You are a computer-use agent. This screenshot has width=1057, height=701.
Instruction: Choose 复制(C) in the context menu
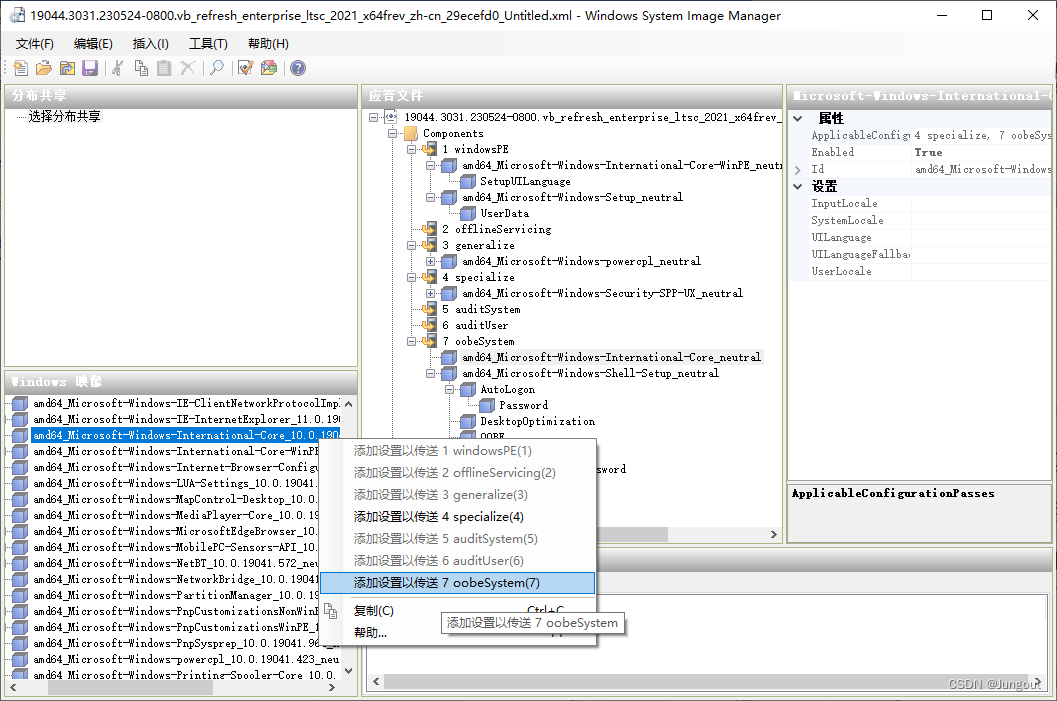point(457,611)
